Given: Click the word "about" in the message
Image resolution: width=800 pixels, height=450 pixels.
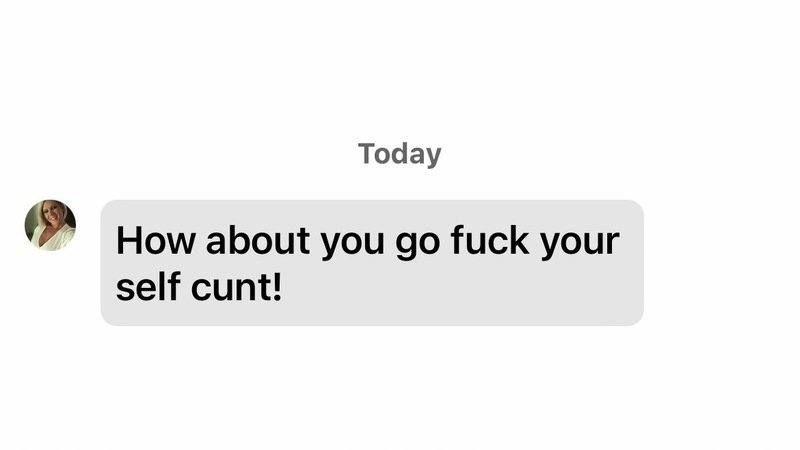Looking at the screenshot, I should pos(258,240).
